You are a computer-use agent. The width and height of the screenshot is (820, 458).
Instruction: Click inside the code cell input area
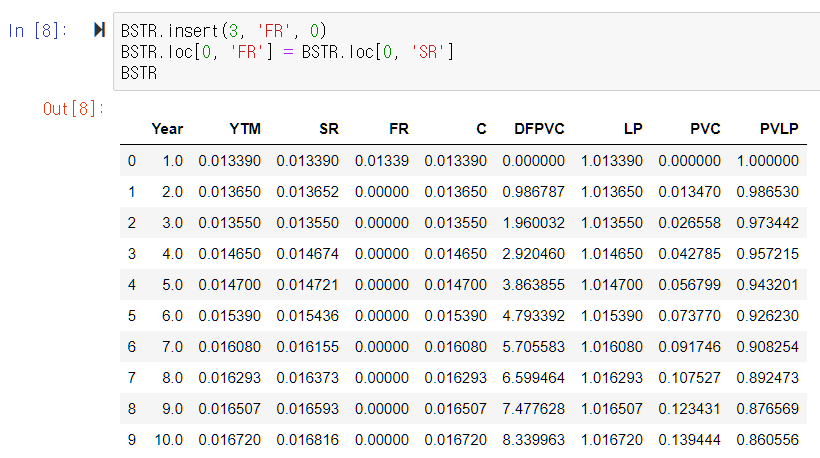(466, 52)
